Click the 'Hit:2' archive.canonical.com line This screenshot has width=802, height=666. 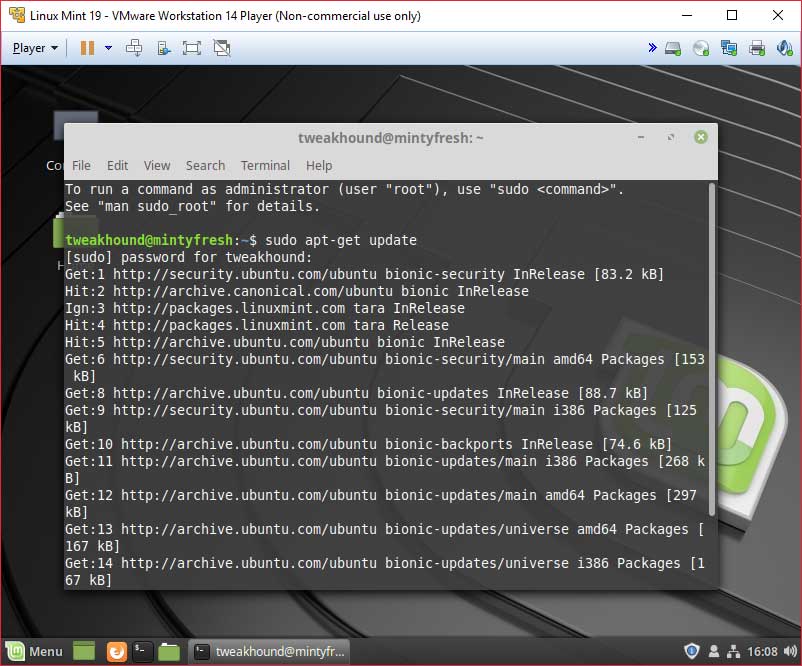[x=297, y=291]
